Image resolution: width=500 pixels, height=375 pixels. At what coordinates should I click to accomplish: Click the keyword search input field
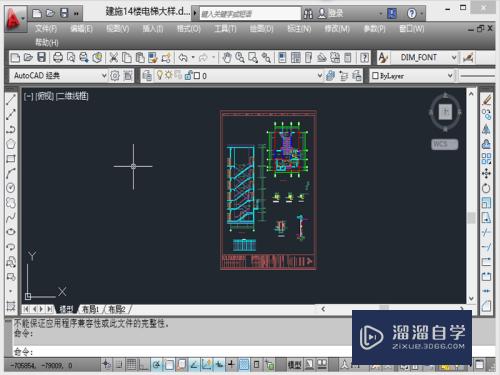click(250, 14)
